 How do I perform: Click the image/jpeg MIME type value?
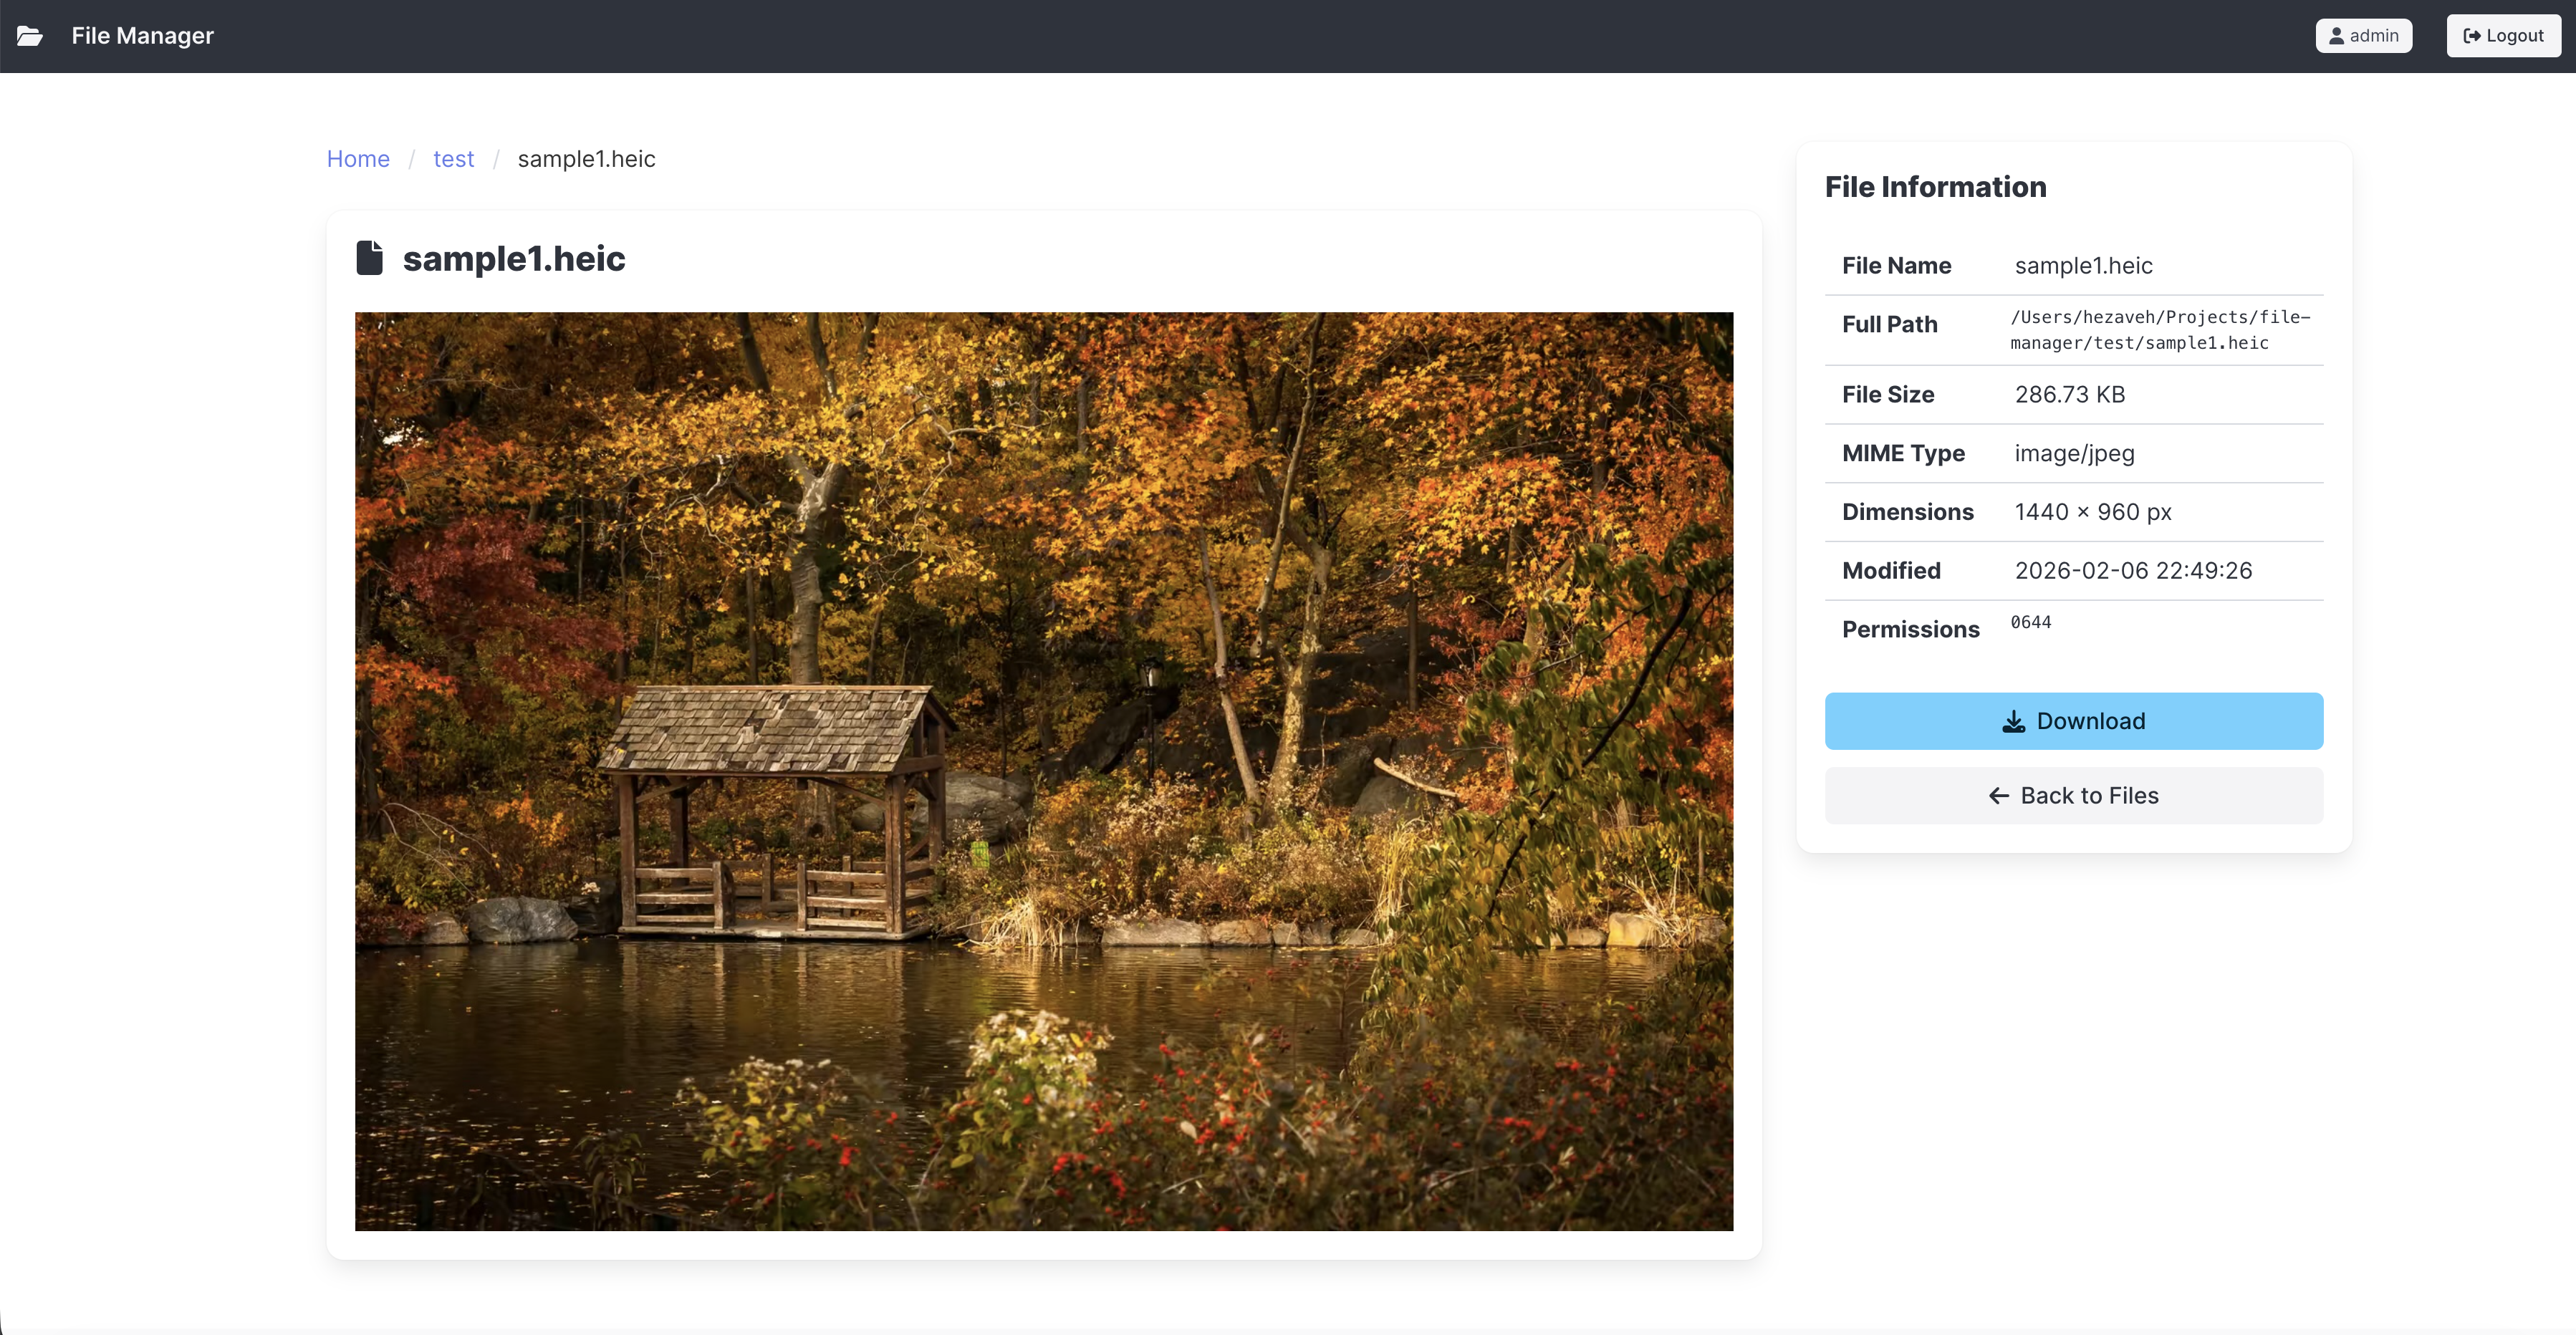pyautogui.click(x=2074, y=453)
